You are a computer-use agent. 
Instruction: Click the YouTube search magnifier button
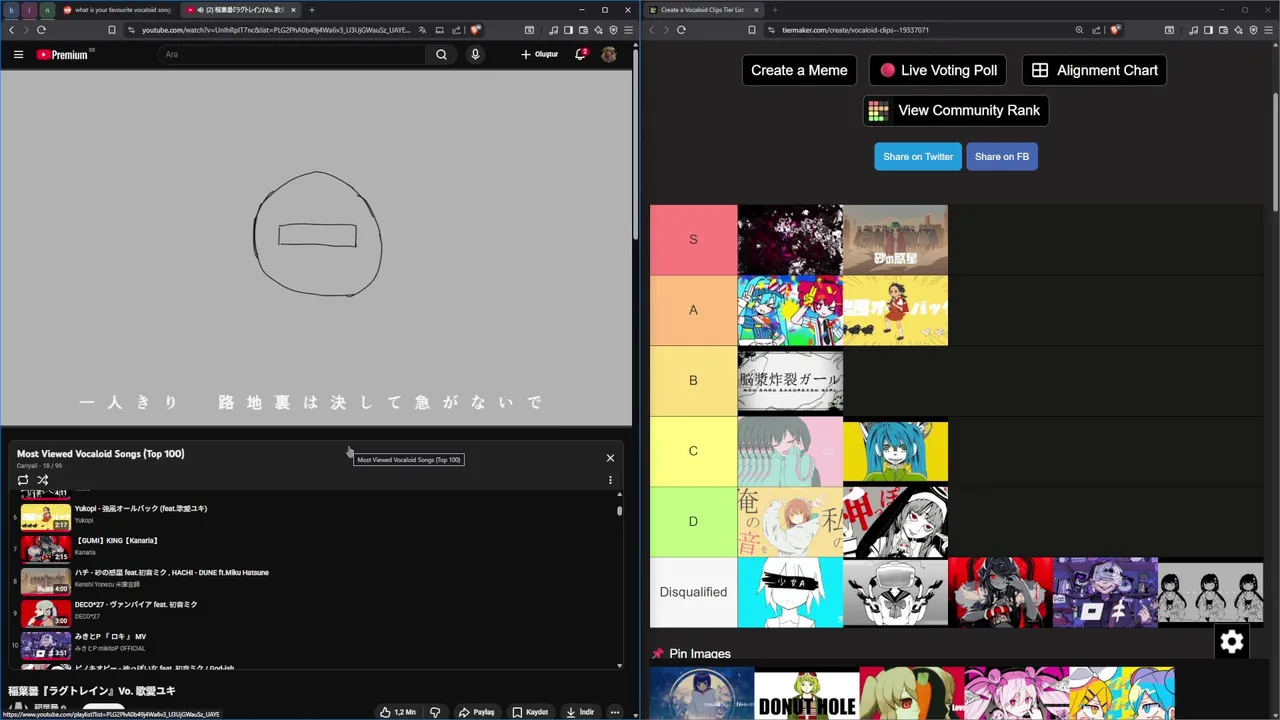(x=441, y=54)
